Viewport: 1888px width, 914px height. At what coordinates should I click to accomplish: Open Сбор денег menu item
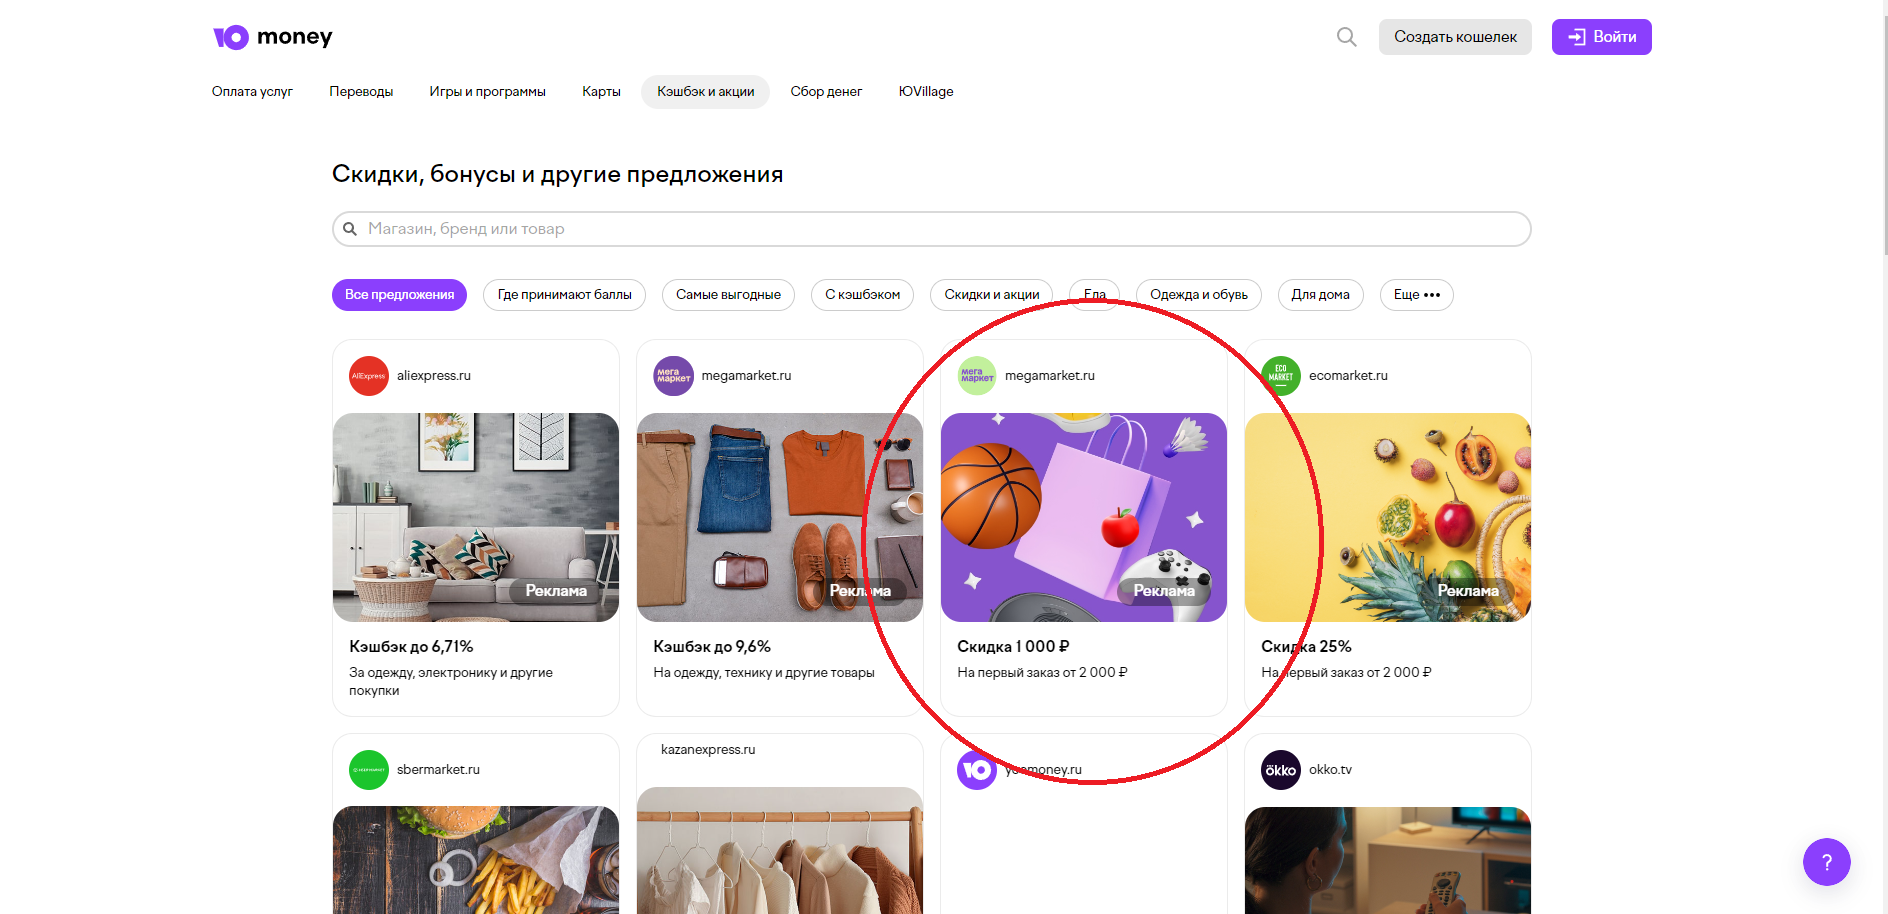pyautogui.click(x=826, y=92)
